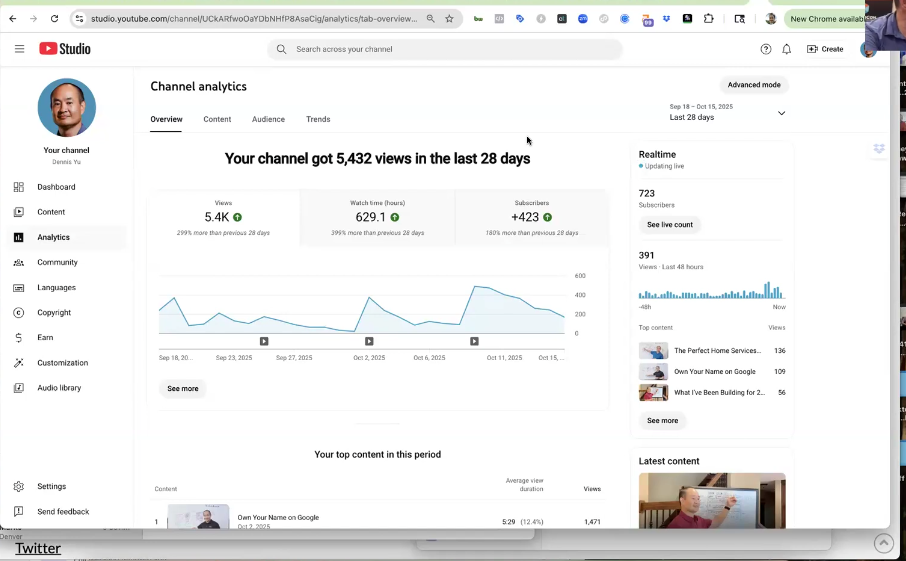Click the video marker near Sep 27 on chart
The height and width of the screenshot is (561, 906).
pos(264,341)
